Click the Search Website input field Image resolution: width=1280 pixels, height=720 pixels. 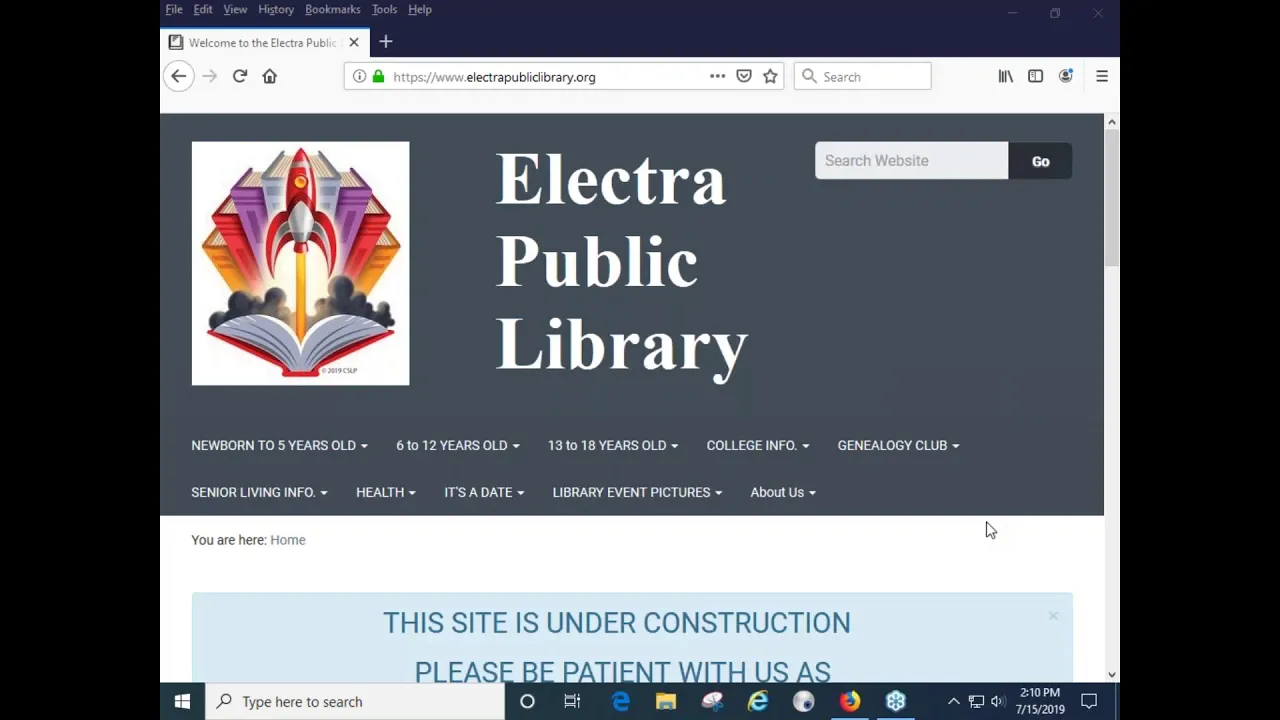click(x=912, y=161)
